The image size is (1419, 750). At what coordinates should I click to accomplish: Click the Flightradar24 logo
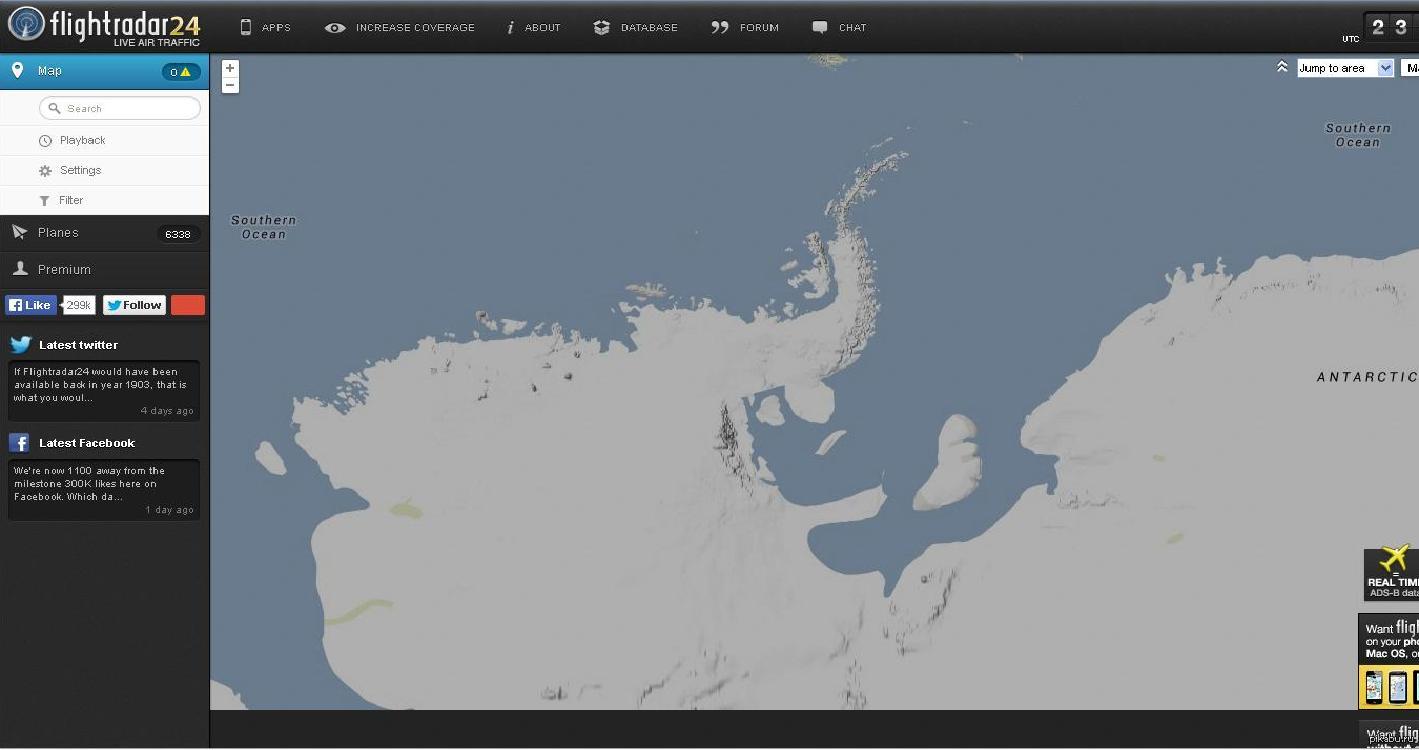pyautogui.click(x=104, y=25)
